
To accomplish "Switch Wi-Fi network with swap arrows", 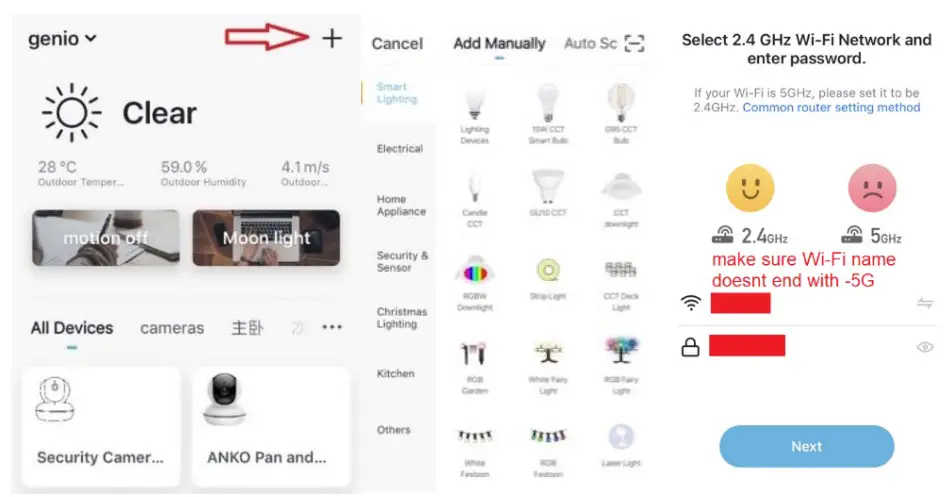I will coord(925,303).
